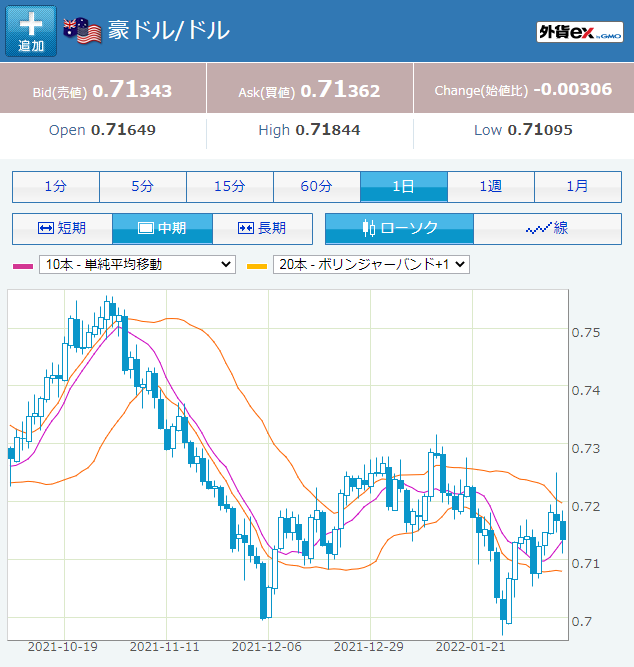
Task: Click the Ask(買値) 0.71362 price cell
Action: pyautogui.click(x=310, y=88)
